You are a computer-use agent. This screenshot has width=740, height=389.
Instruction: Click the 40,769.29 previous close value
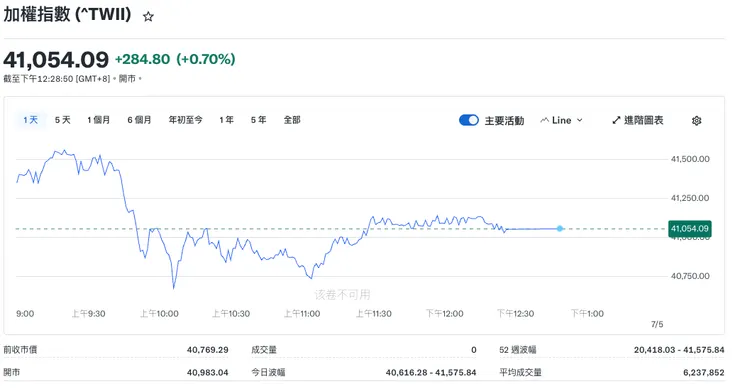[207, 350]
